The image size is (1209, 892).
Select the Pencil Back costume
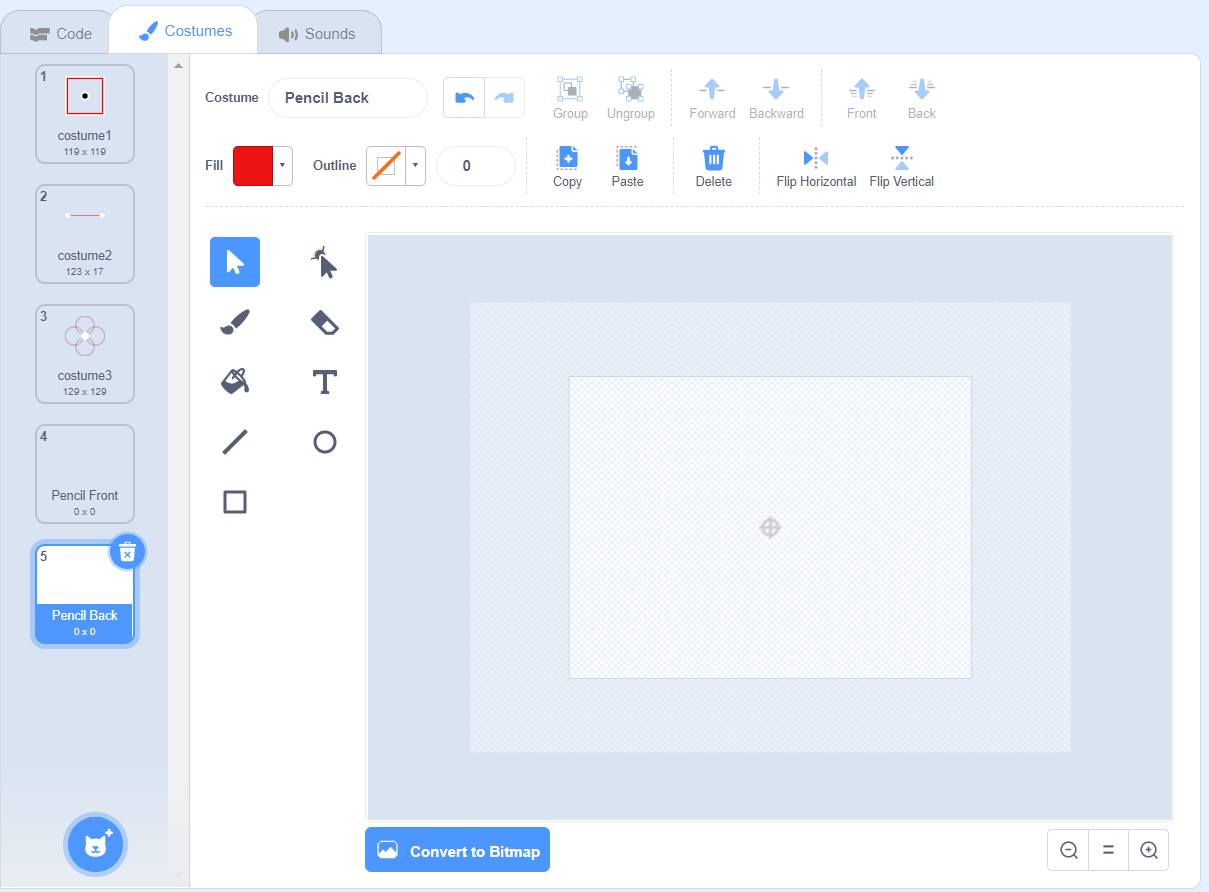click(x=85, y=594)
